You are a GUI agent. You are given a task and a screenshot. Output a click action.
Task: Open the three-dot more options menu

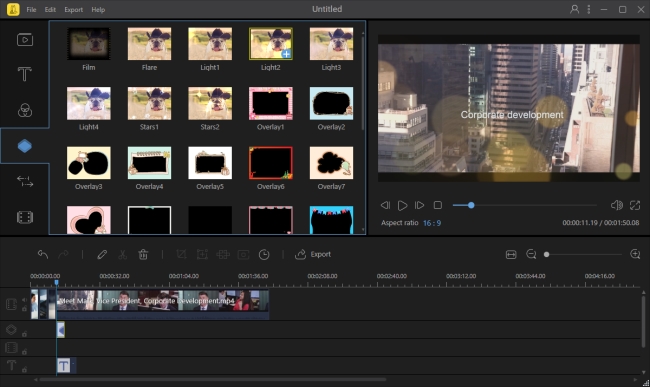tap(589, 9)
